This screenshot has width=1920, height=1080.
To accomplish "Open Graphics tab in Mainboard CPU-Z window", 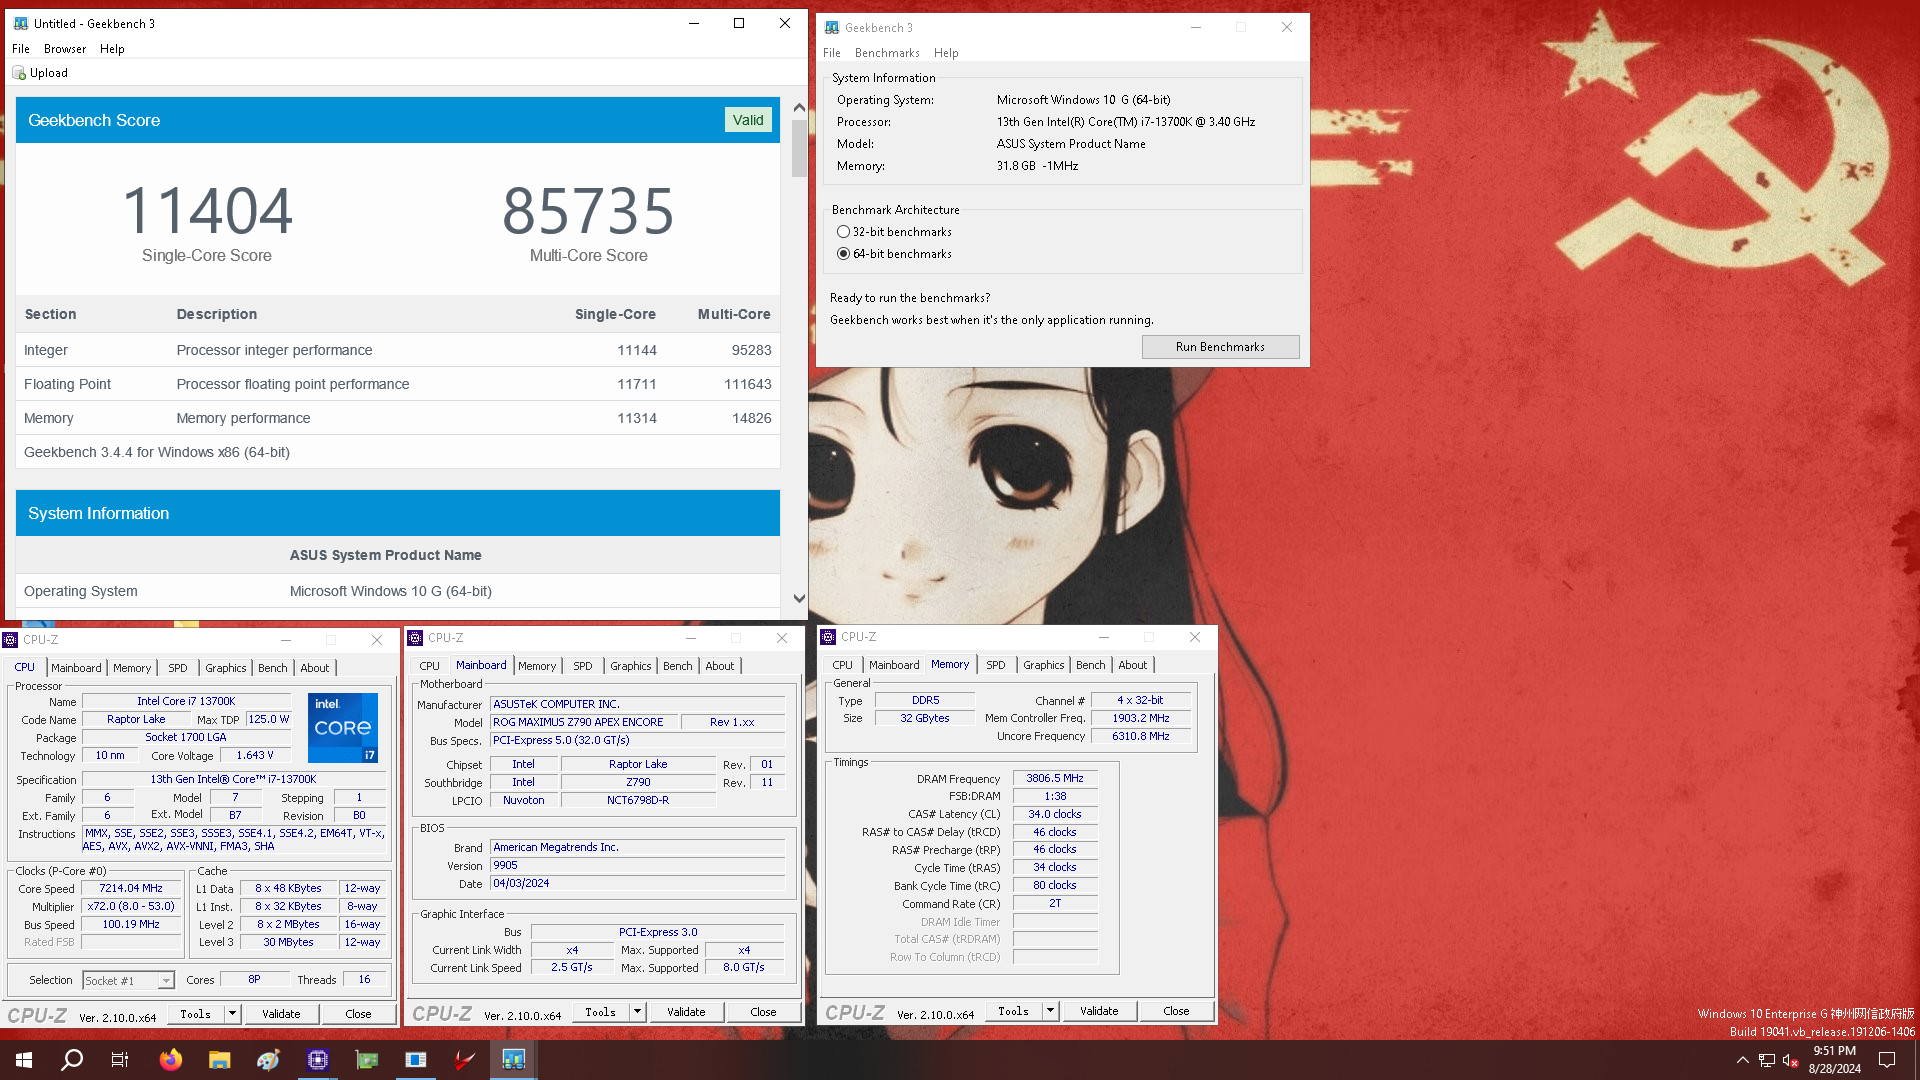I will [631, 666].
